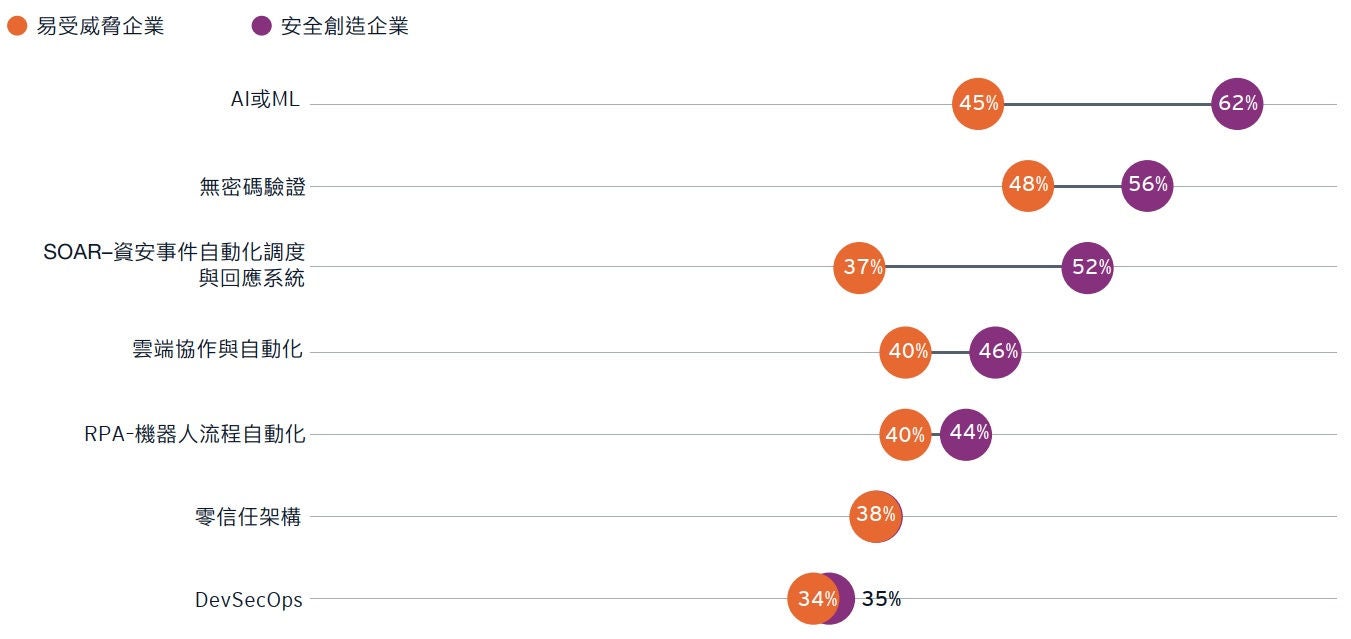Click the purple 安全創造企業 legend dot
Viewport: 1351px width, 639px height.
tap(262, 27)
